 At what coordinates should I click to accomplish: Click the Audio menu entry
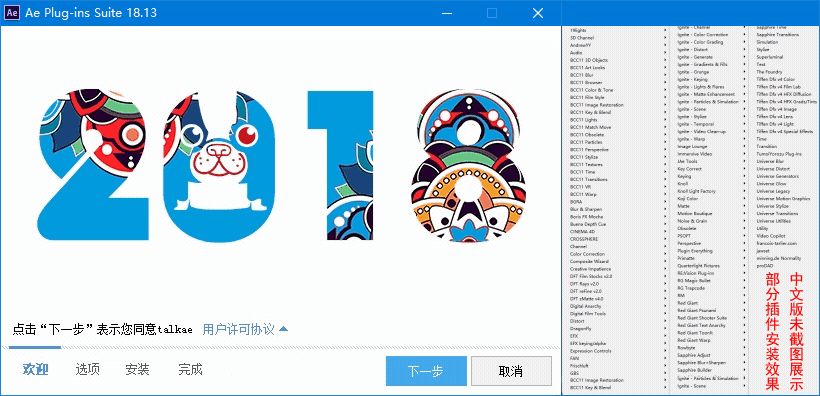tap(576, 53)
